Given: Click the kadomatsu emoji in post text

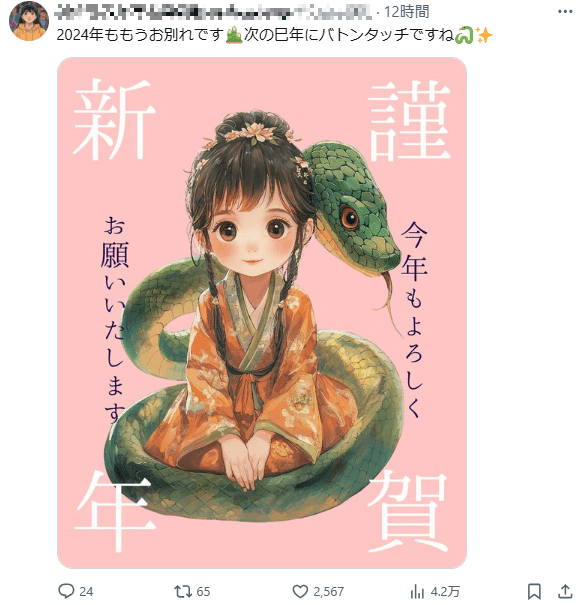Looking at the screenshot, I should tap(234, 35).
